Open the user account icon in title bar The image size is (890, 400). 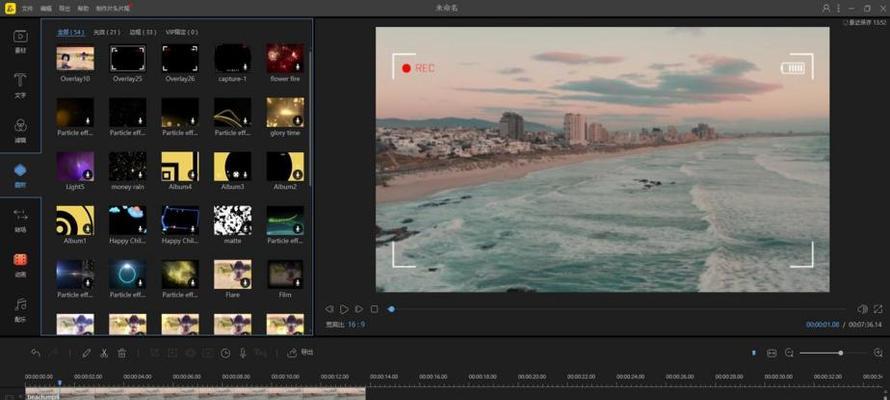[x=826, y=8]
